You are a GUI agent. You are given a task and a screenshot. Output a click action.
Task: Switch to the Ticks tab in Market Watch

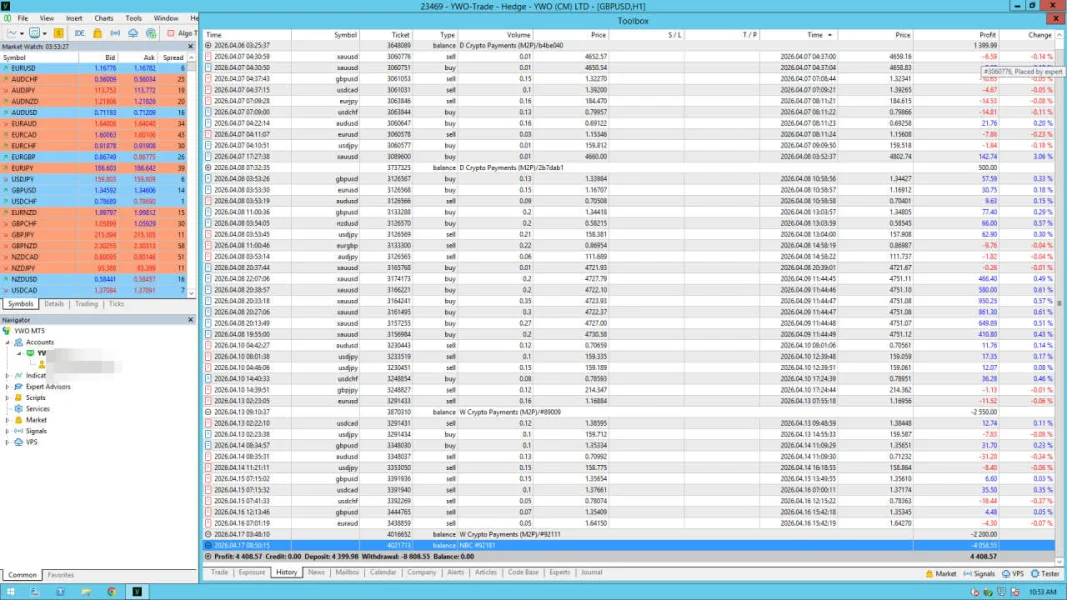click(116, 303)
